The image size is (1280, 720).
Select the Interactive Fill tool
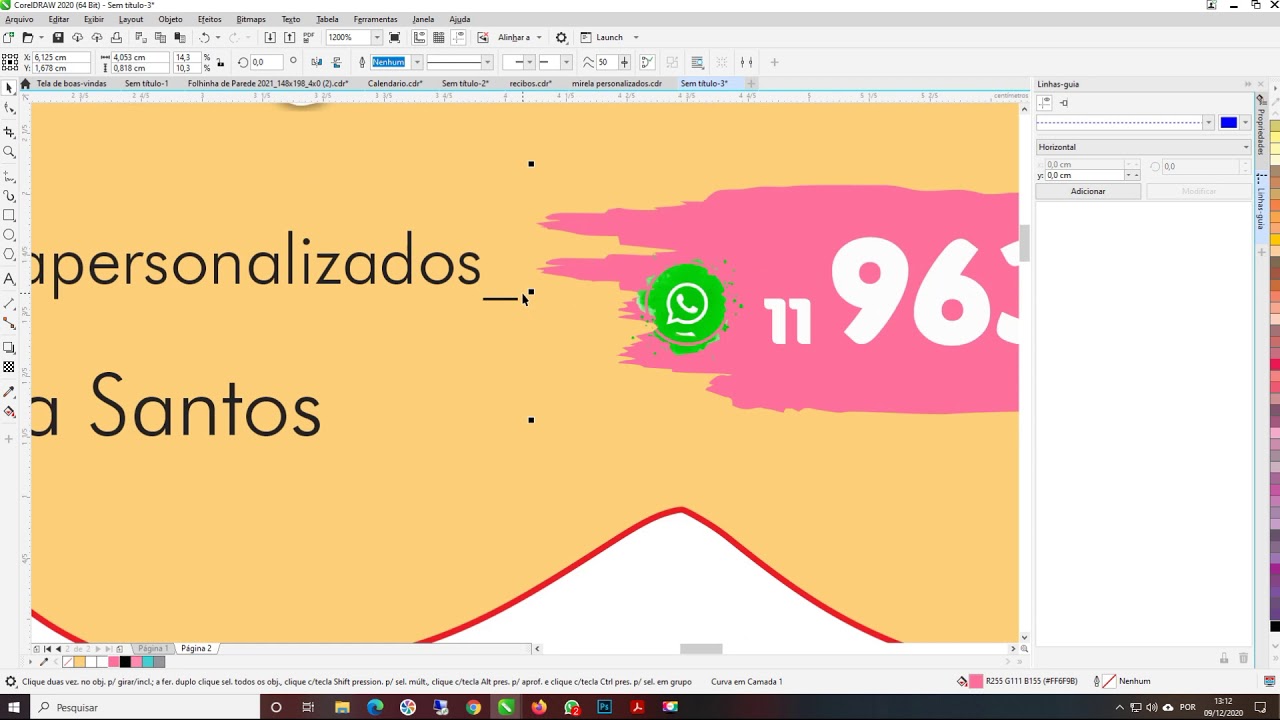(x=9, y=411)
